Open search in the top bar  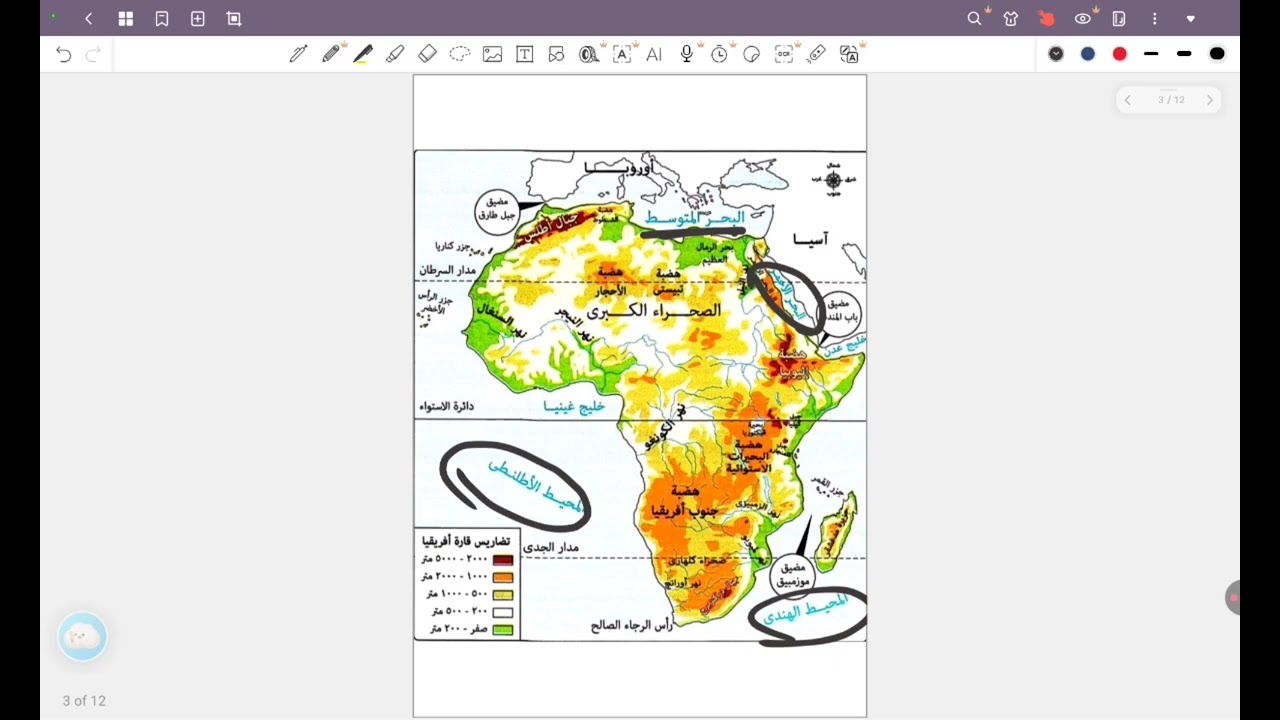[974, 19]
